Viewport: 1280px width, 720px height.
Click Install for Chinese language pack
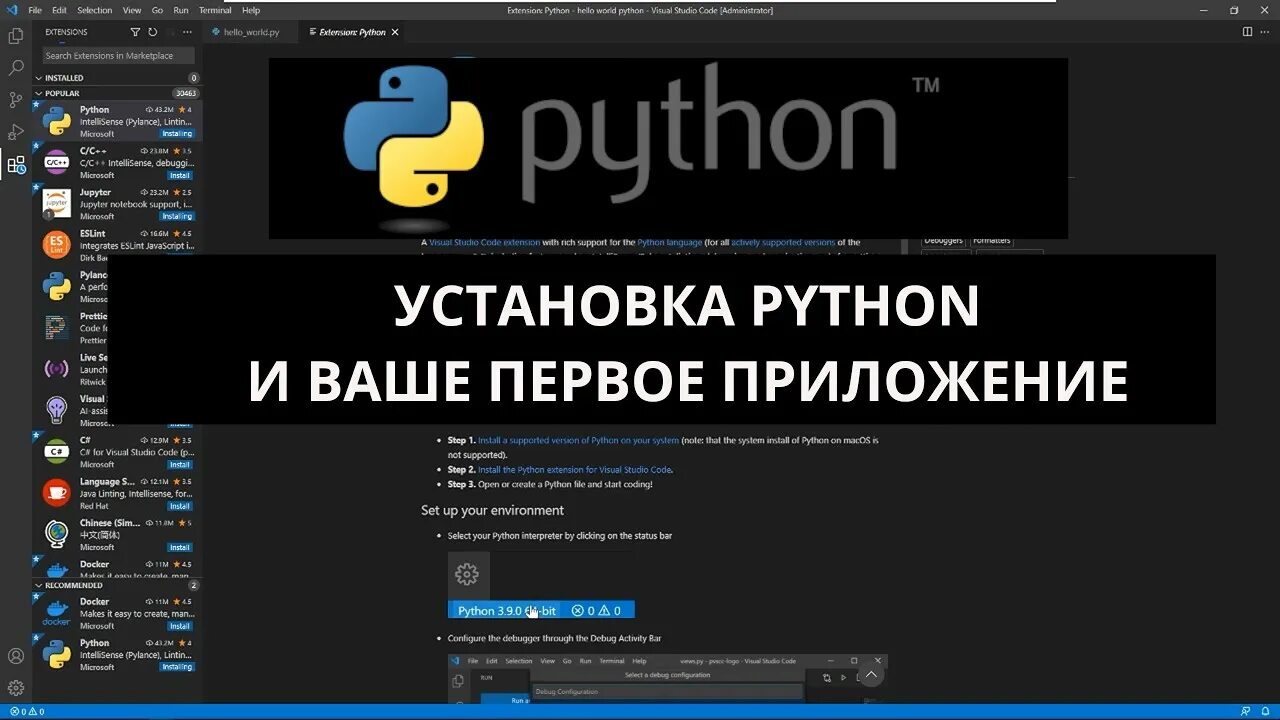pos(180,547)
